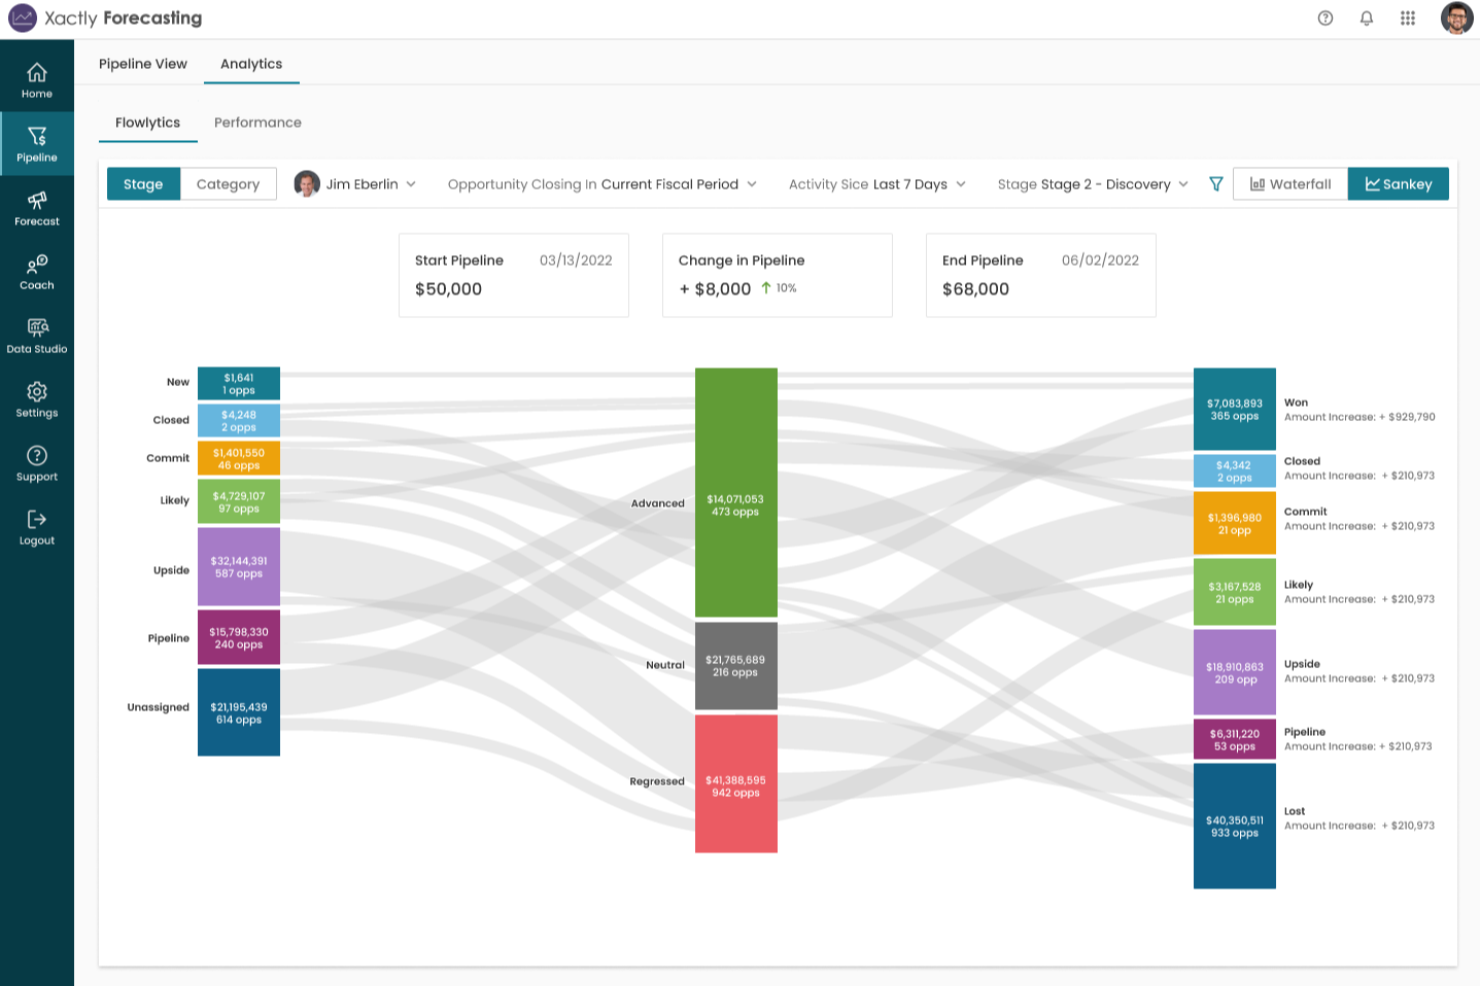The image size is (1480, 986).
Task: Launch Data Studio from the sidebar
Action: pos(37,336)
